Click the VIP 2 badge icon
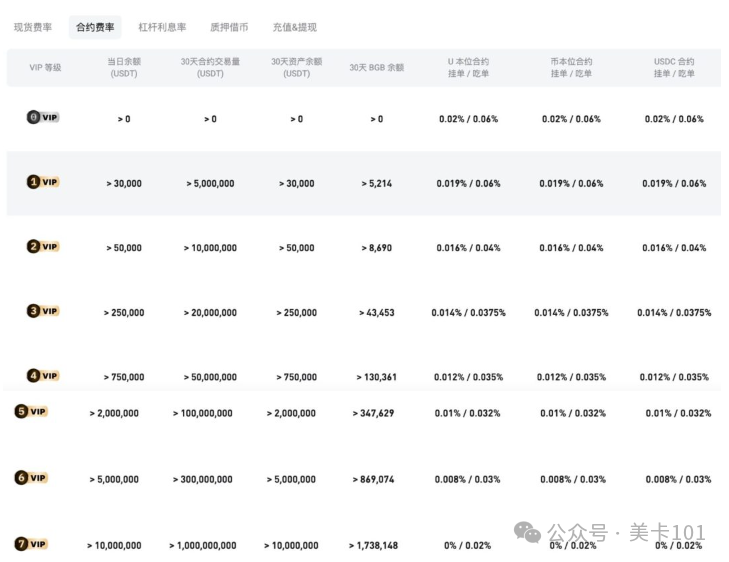The image size is (729, 562). point(43,246)
